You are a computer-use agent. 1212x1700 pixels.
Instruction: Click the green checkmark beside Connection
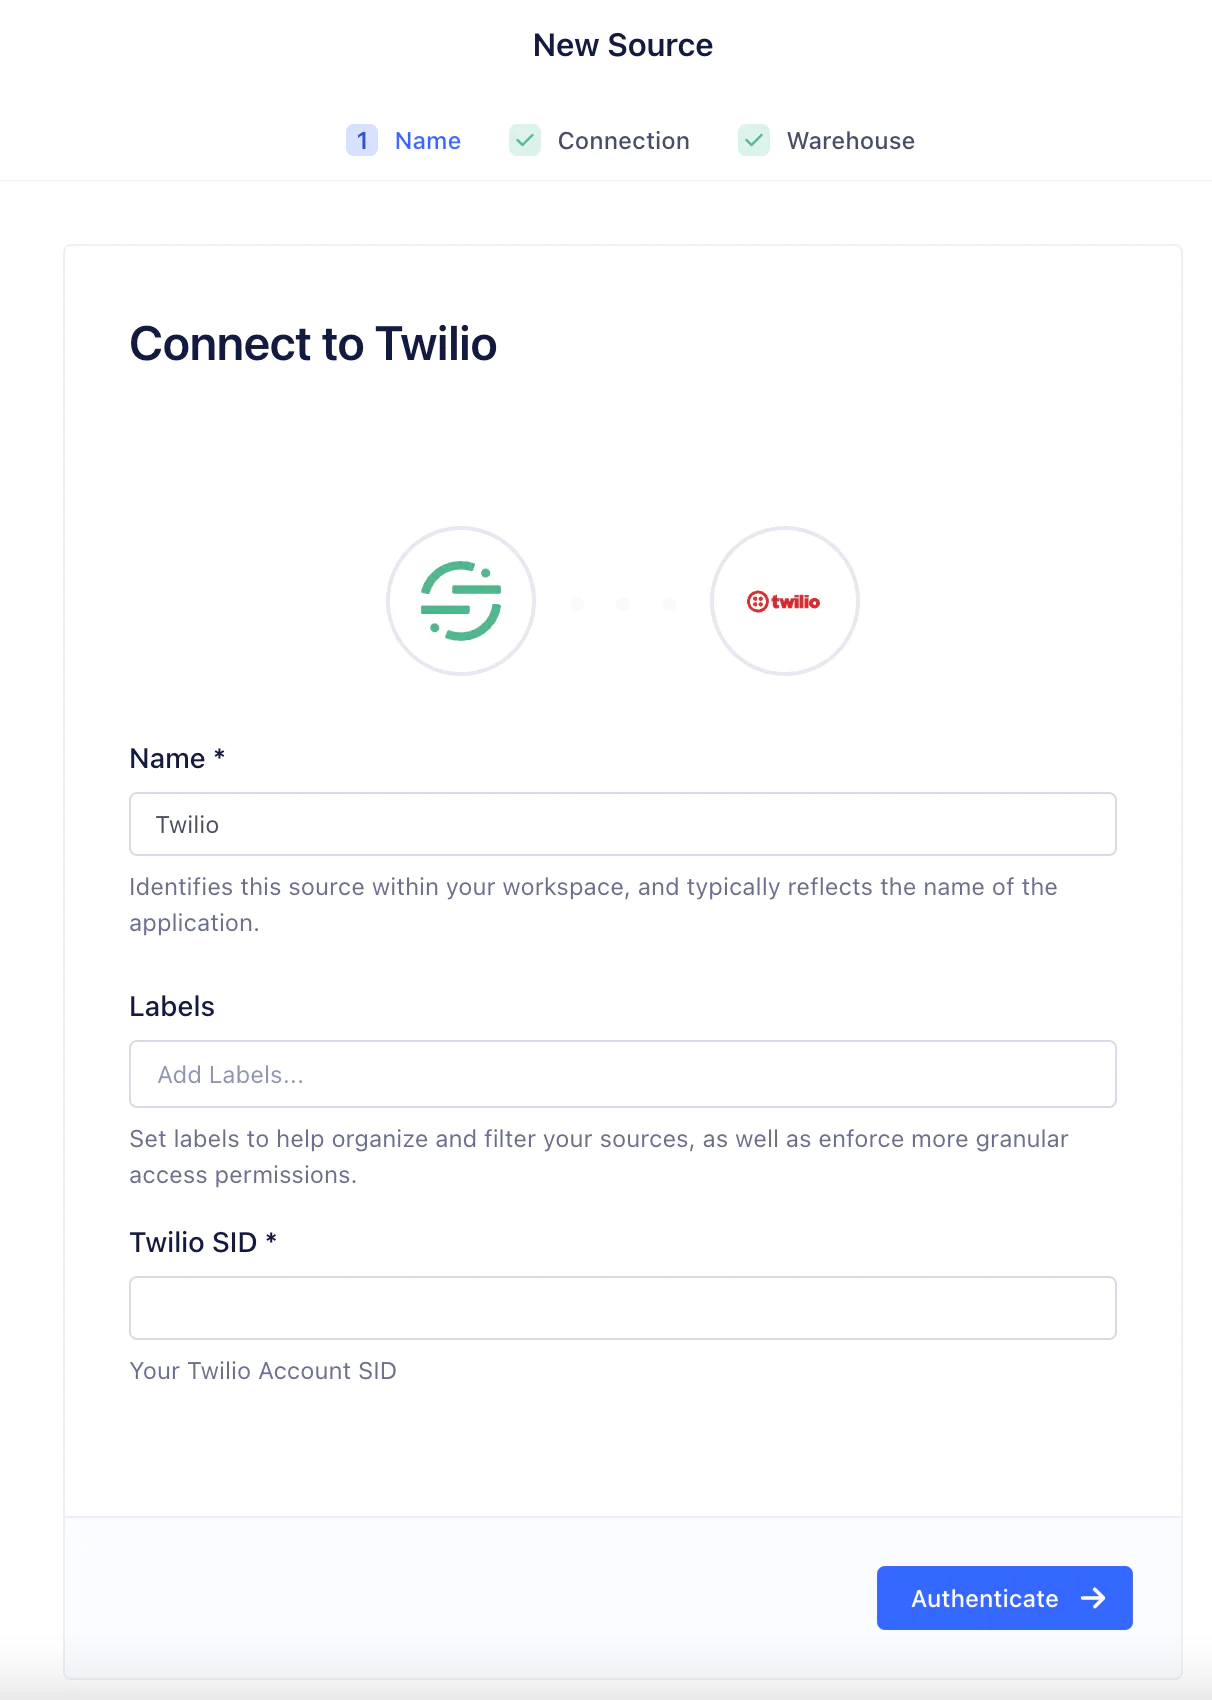click(x=525, y=141)
